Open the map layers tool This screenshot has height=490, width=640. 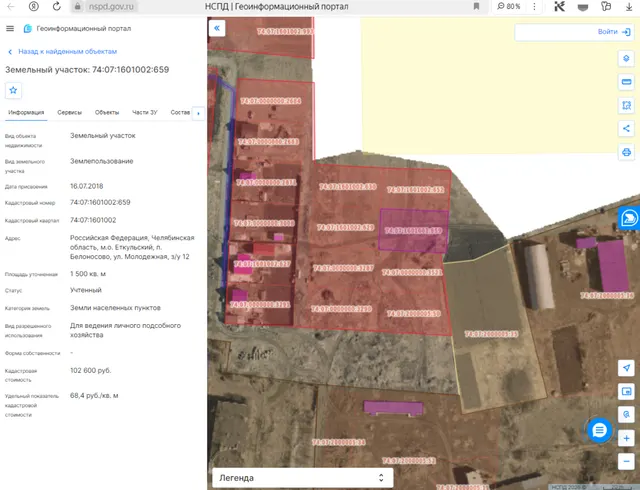click(626, 59)
